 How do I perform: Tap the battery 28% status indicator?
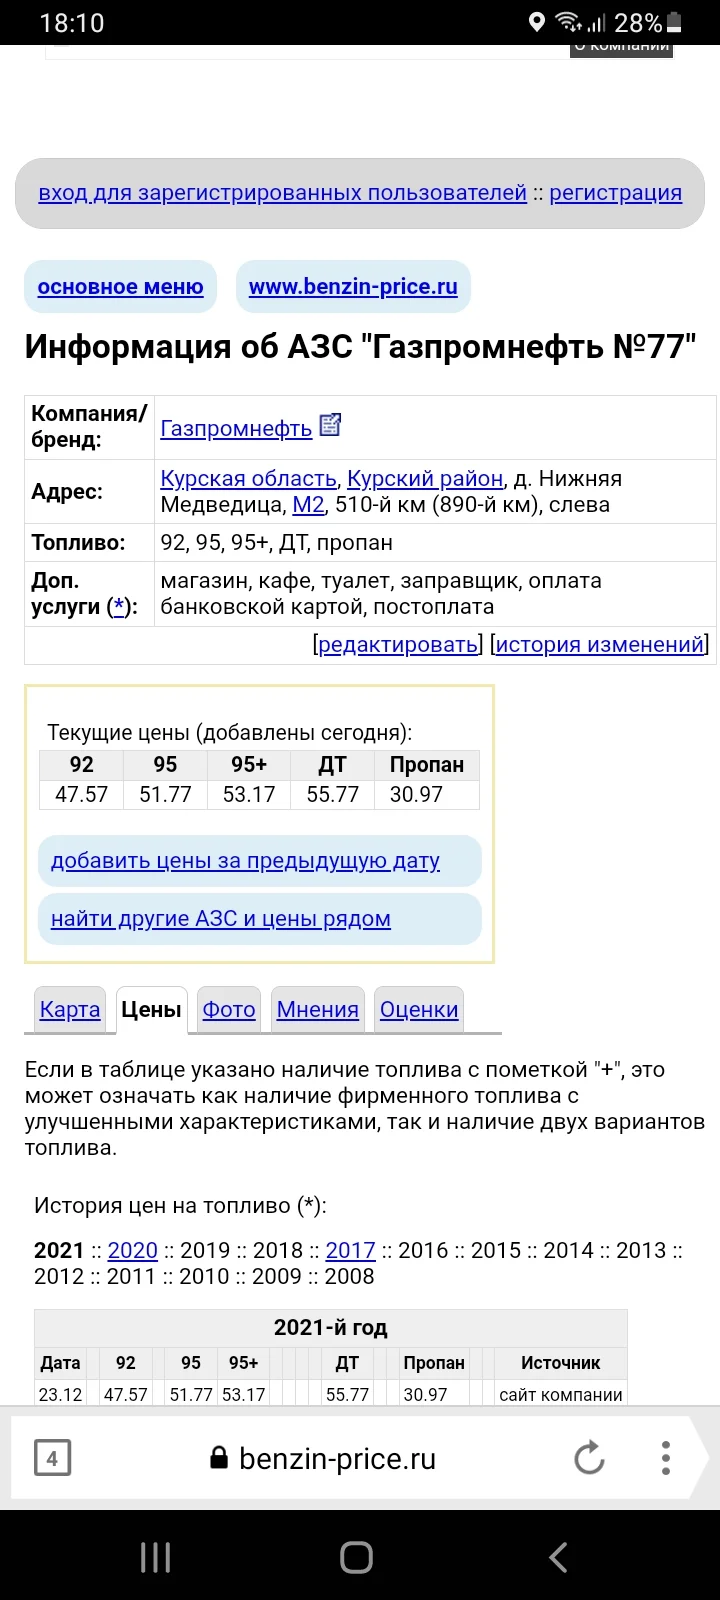coord(649,22)
